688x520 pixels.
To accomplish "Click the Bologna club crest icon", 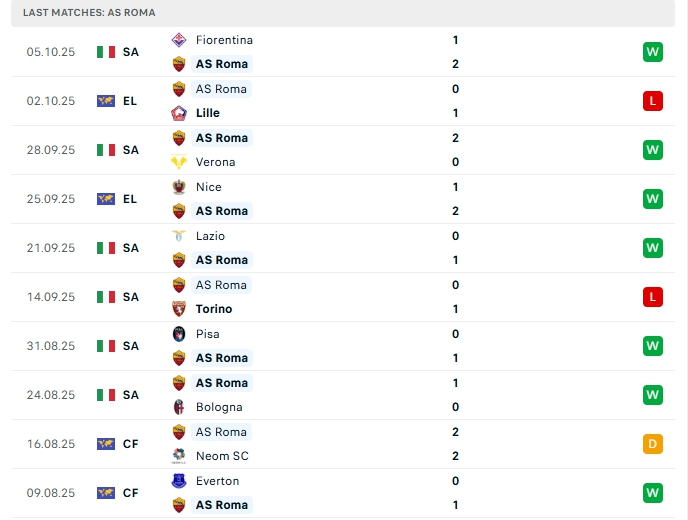I will click(x=179, y=407).
